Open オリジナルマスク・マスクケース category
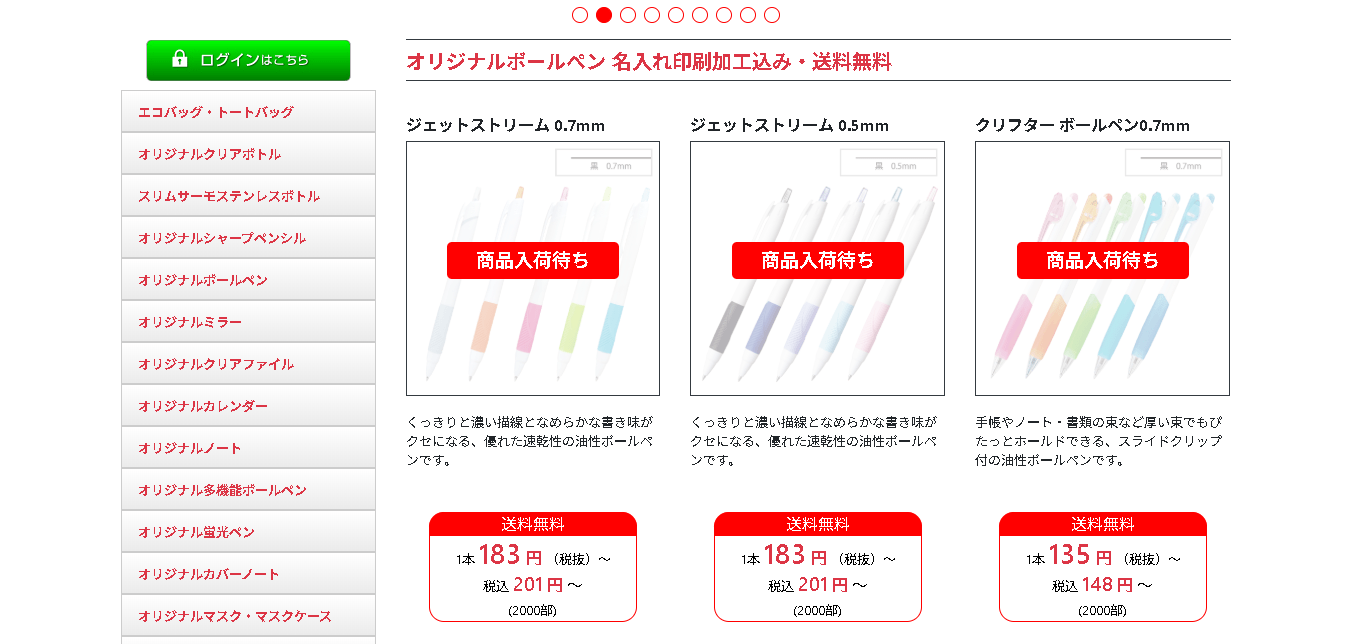The height and width of the screenshot is (644, 1348). 248,616
